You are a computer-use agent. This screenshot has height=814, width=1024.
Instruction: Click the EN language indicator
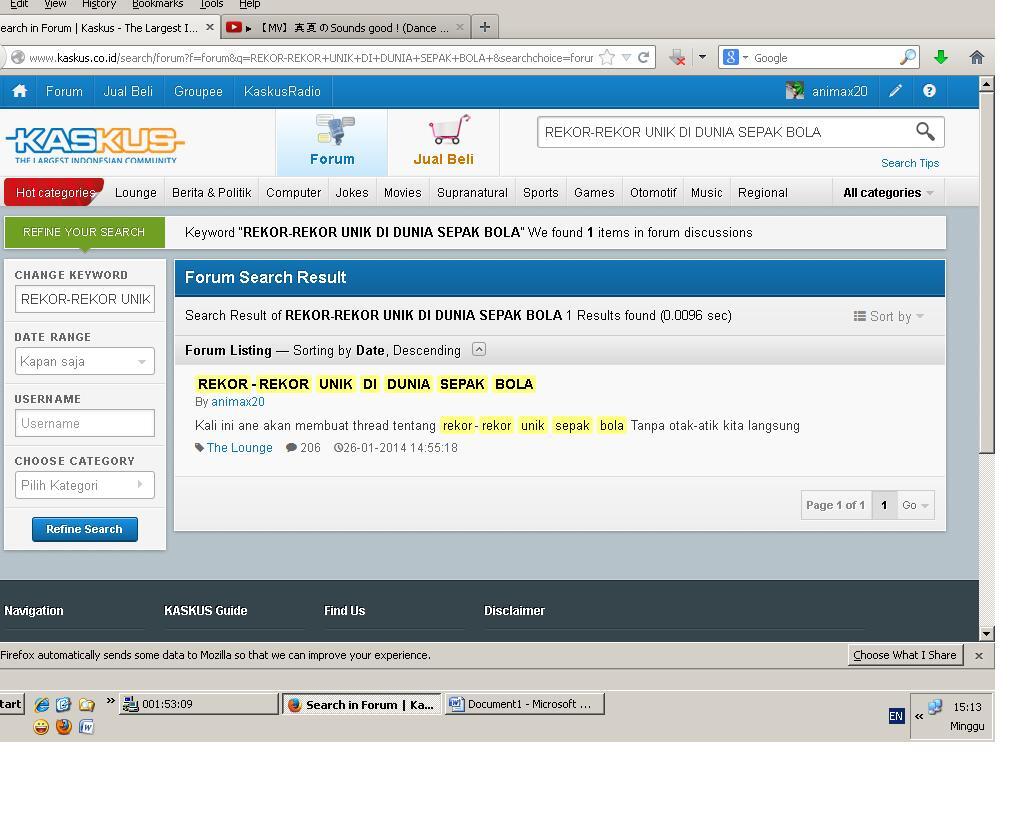click(896, 716)
